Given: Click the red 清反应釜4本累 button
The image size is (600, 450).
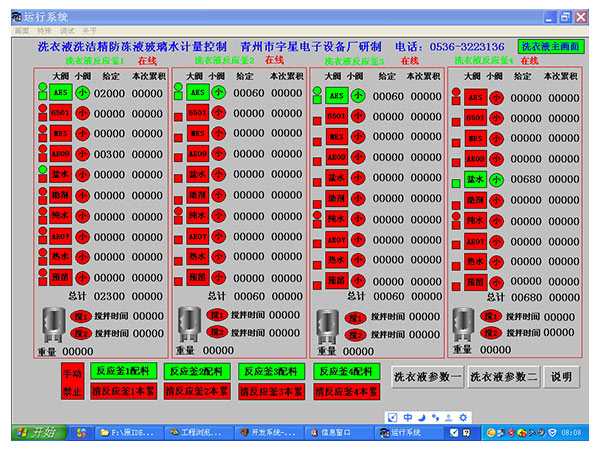Looking at the screenshot, I should tap(345, 390).
